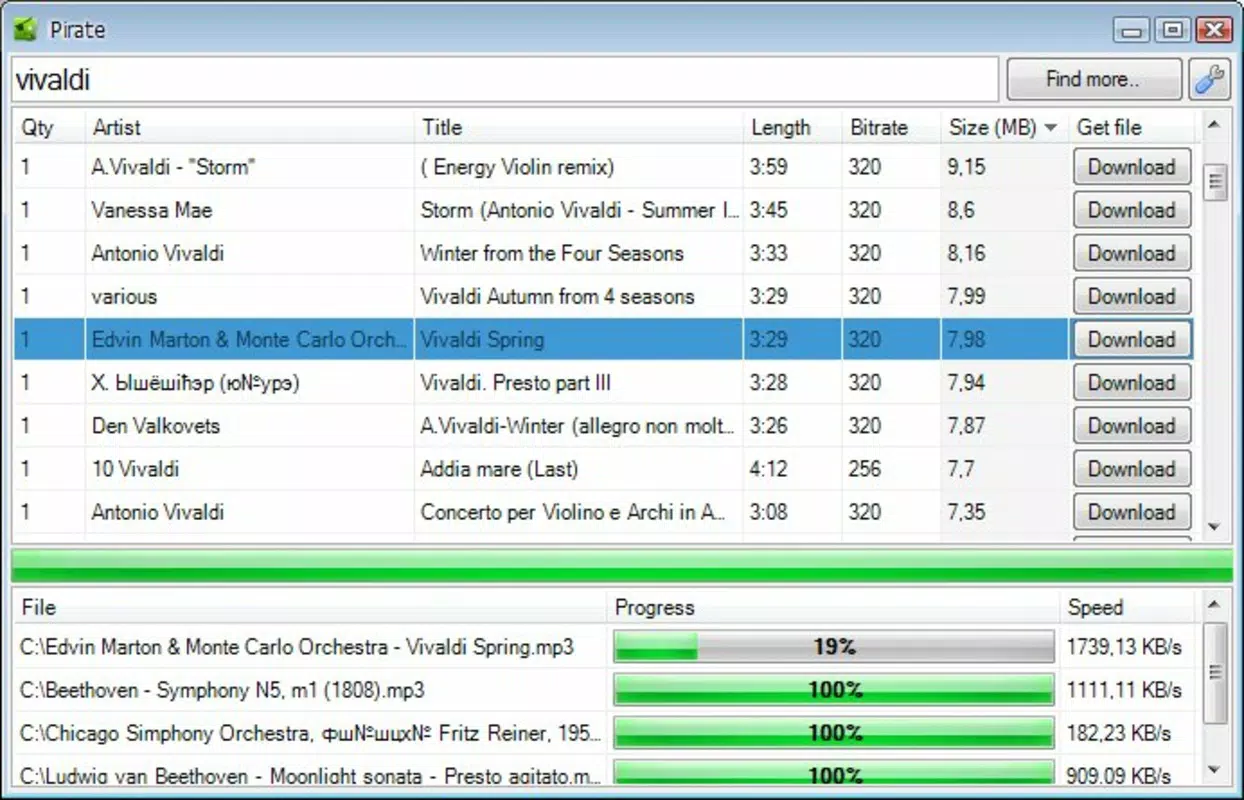Click the Speed column header in downloads

point(1128,607)
